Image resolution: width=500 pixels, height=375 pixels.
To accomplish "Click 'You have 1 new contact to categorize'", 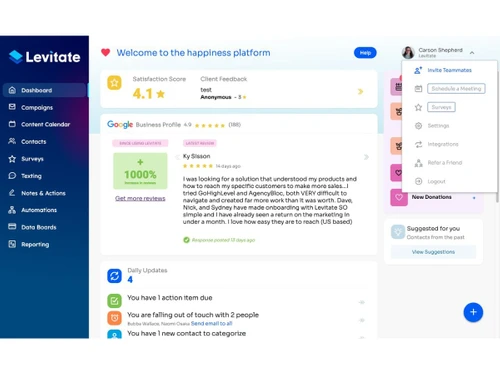I will [x=187, y=333].
